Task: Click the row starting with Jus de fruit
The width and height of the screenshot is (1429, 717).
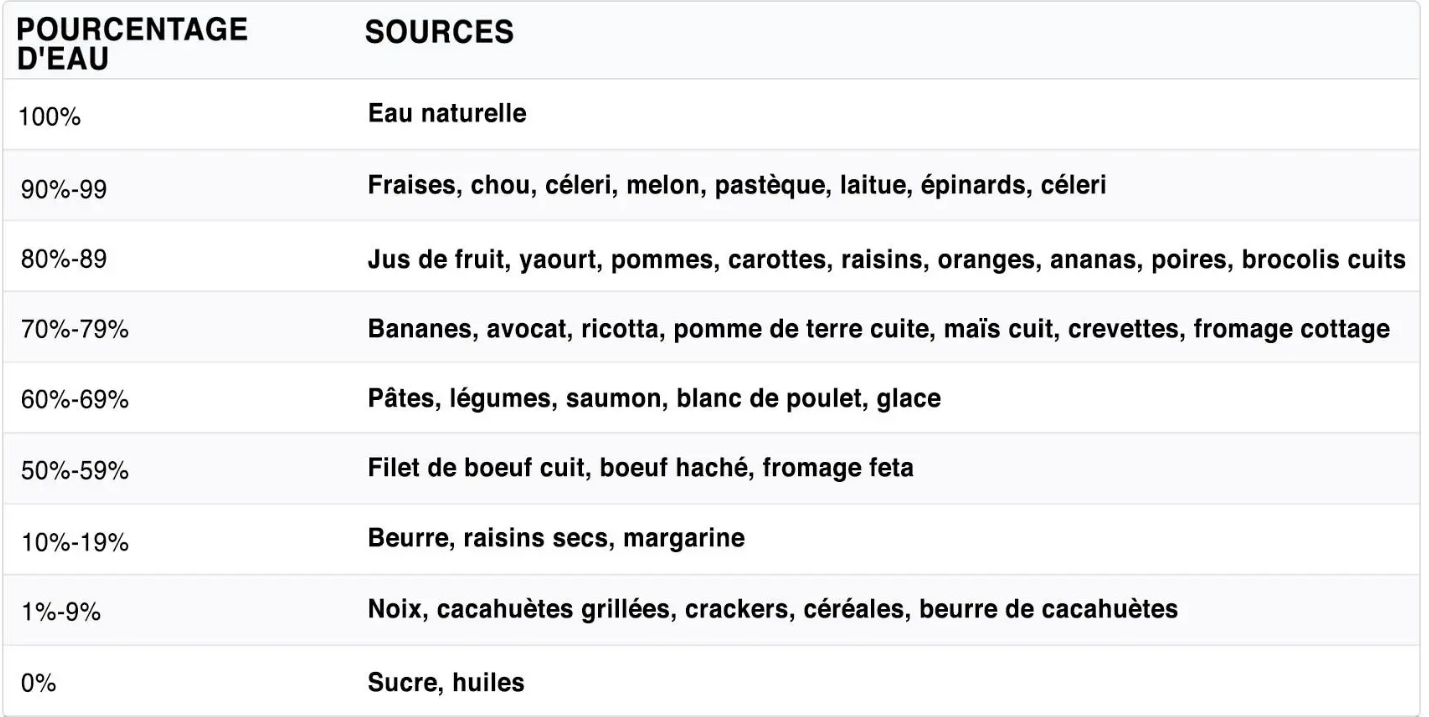Action: coord(886,257)
